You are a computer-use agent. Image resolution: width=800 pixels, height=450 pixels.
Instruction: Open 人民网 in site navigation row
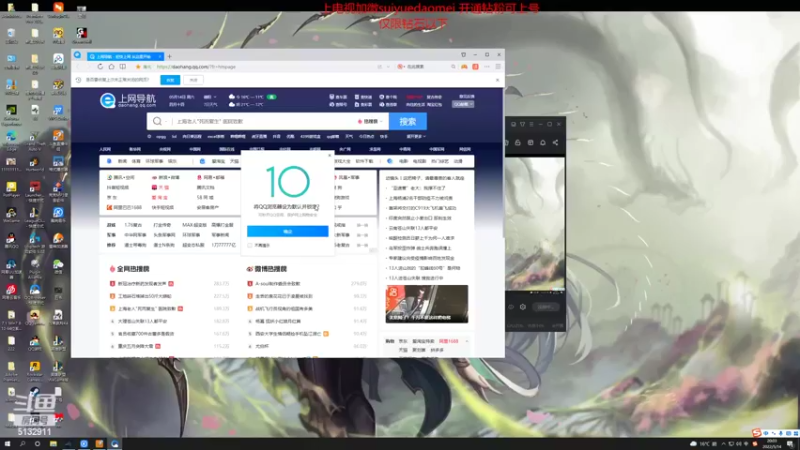point(105,149)
